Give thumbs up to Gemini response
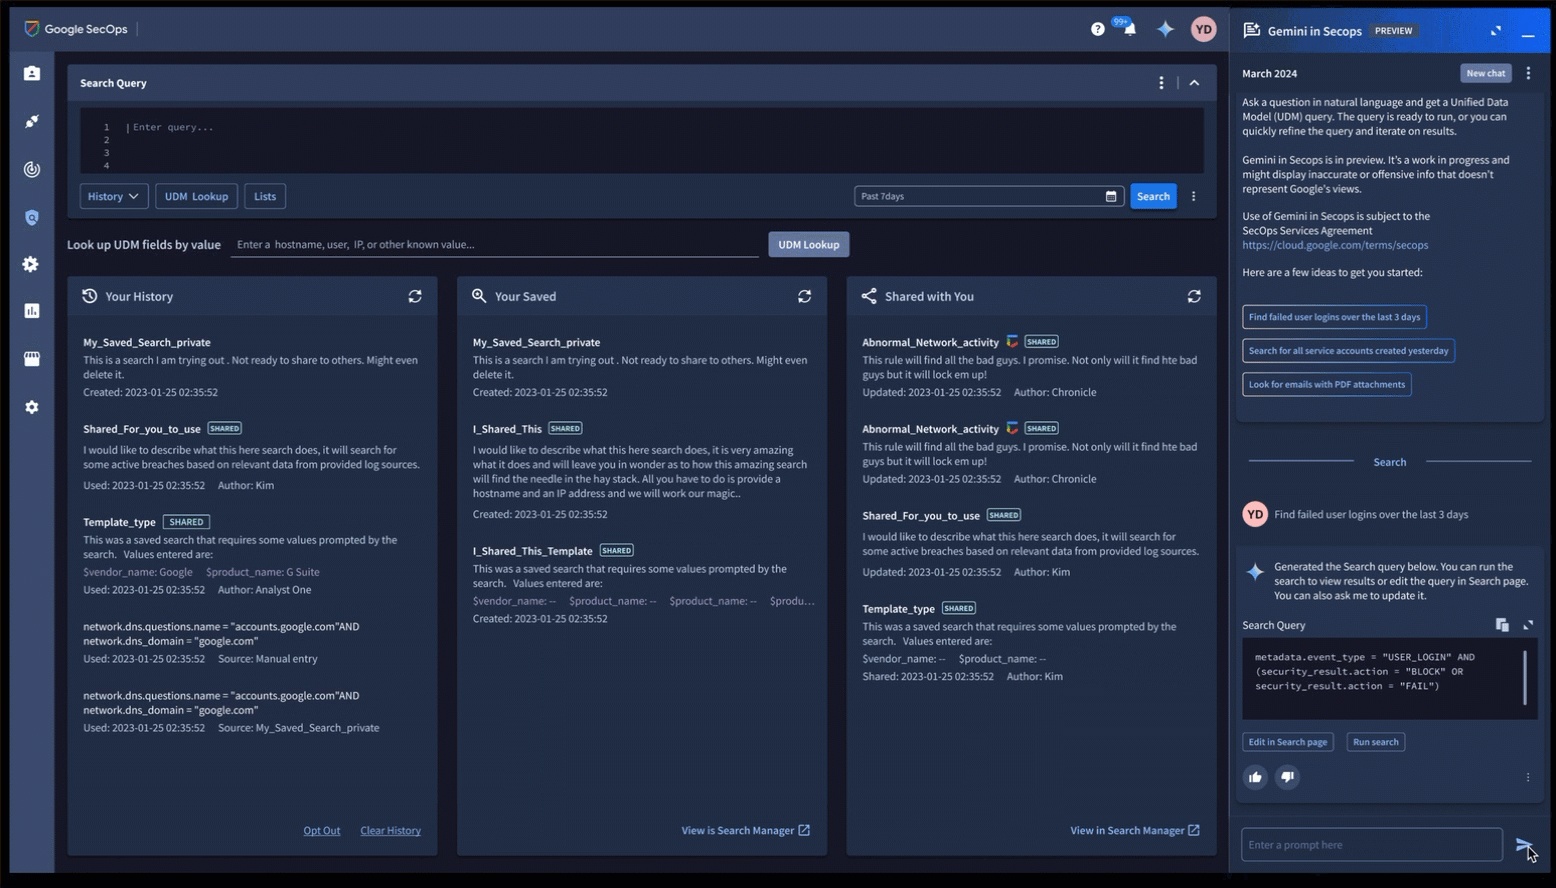Screen dimensions: 1556x888 tap(1255, 777)
